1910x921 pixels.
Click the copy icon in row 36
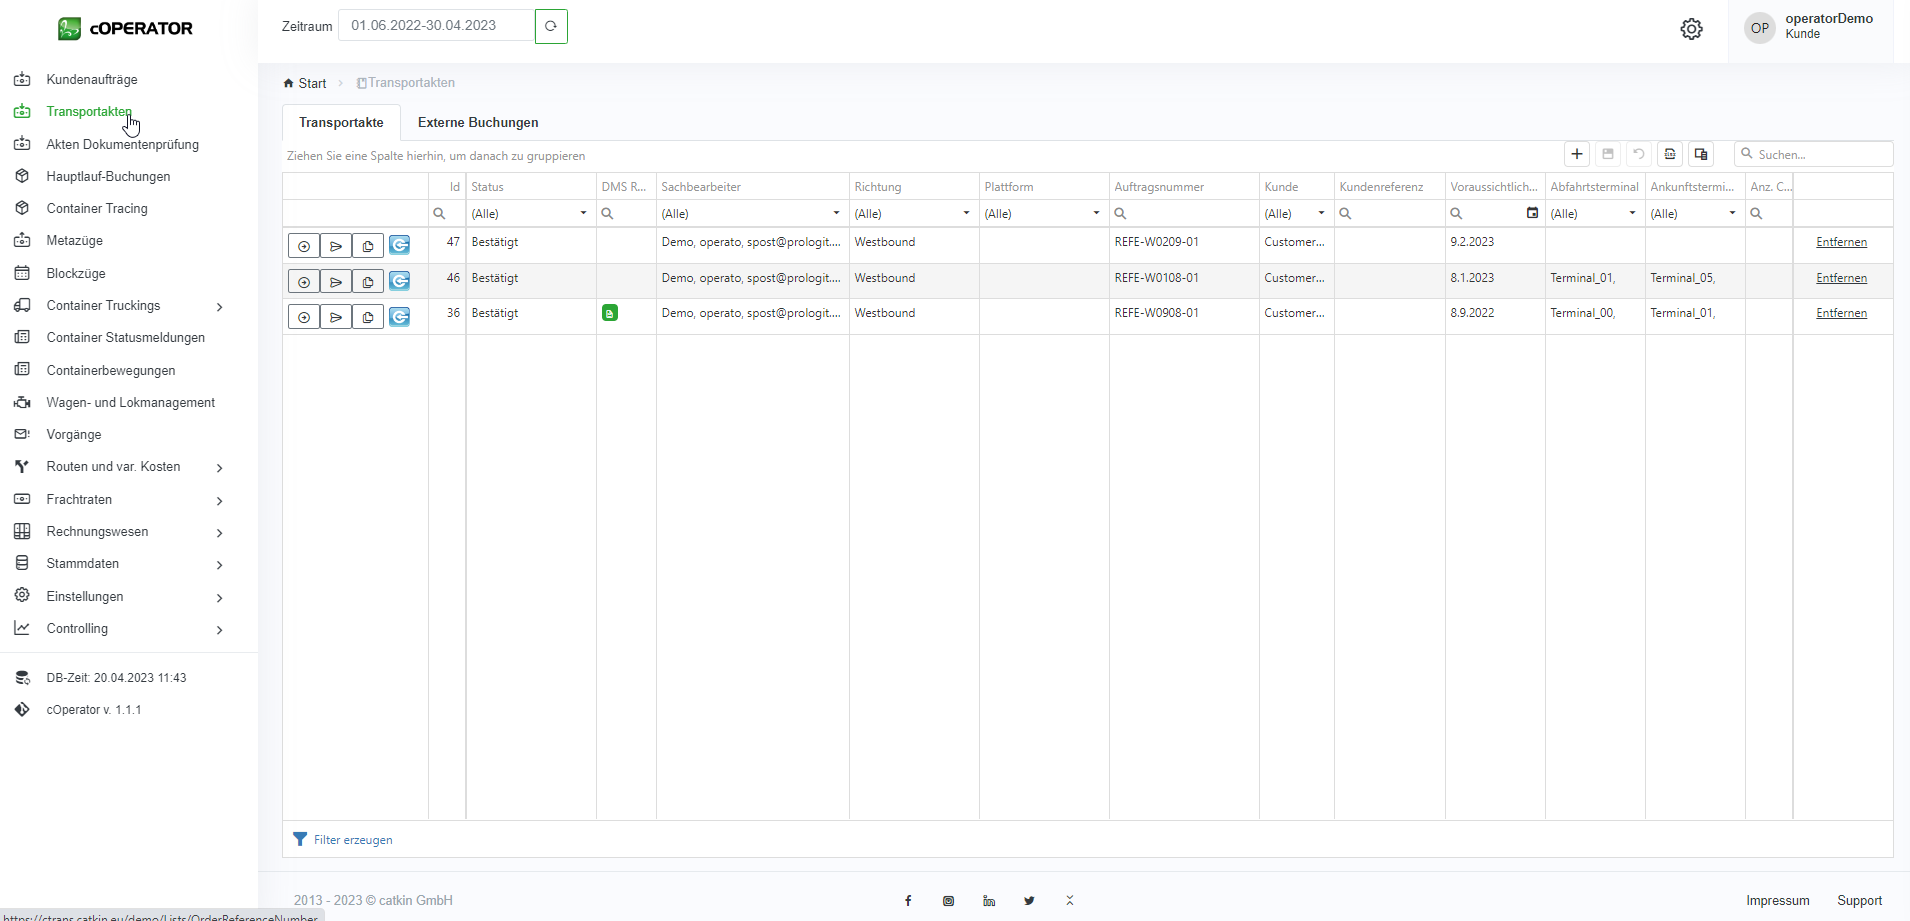[x=368, y=317]
